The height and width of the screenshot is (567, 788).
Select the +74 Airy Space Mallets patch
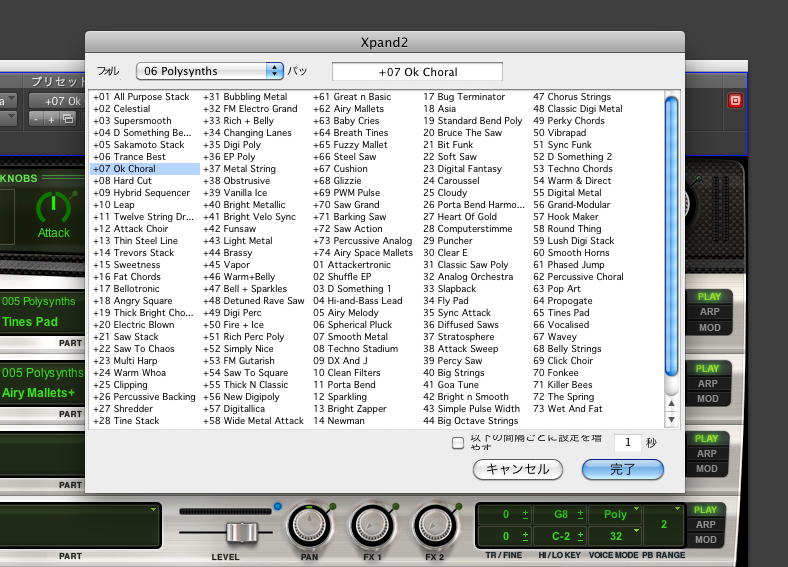[363, 253]
